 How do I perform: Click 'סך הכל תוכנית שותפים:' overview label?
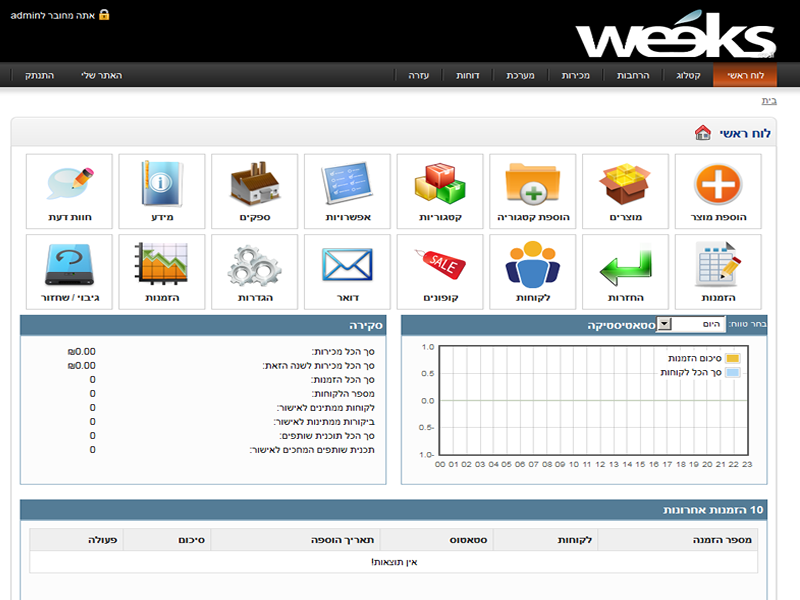327,436
